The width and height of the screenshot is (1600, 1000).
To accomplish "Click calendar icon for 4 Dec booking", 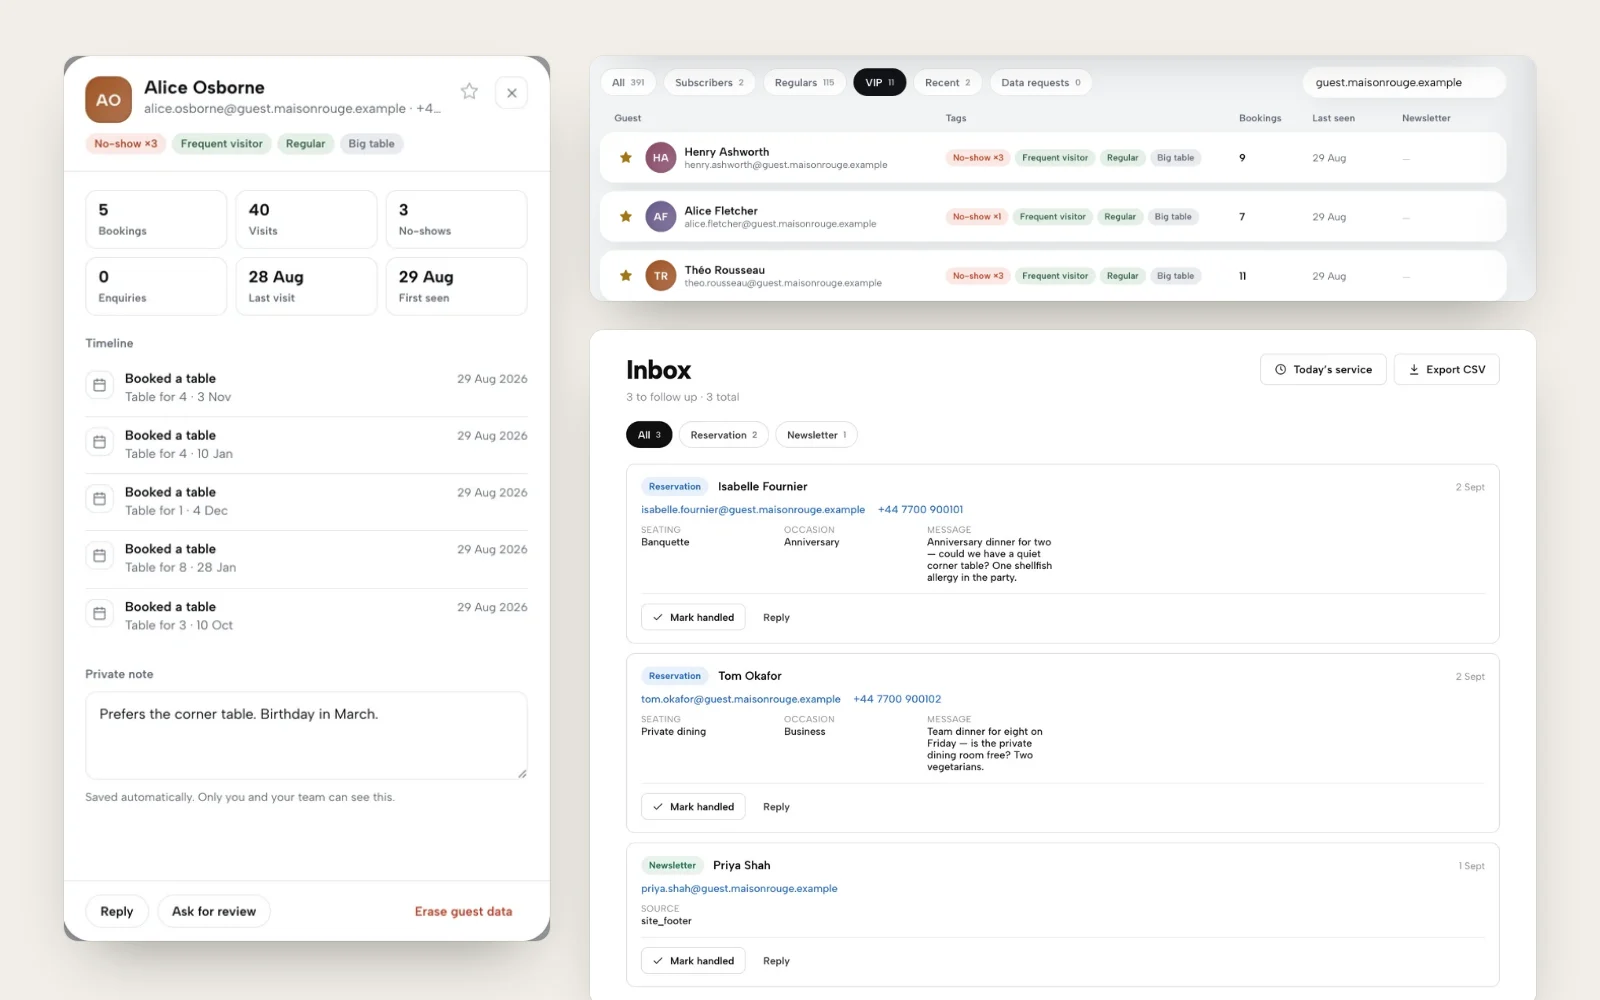I will pyautogui.click(x=99, y=499).
